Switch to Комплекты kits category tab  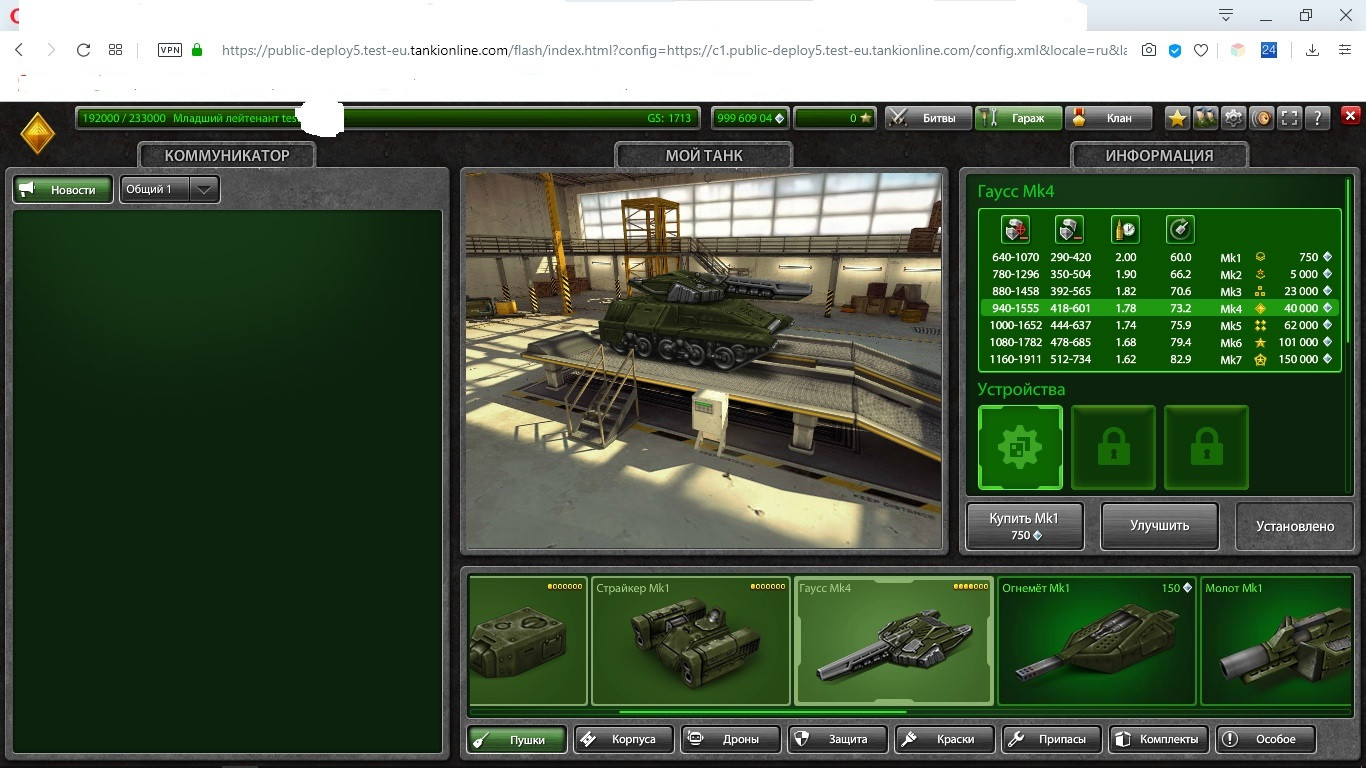coord(1158,740)
